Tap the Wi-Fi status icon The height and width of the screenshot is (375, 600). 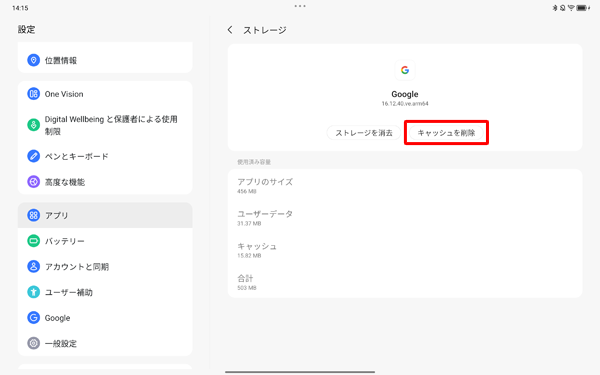(571, 8)
